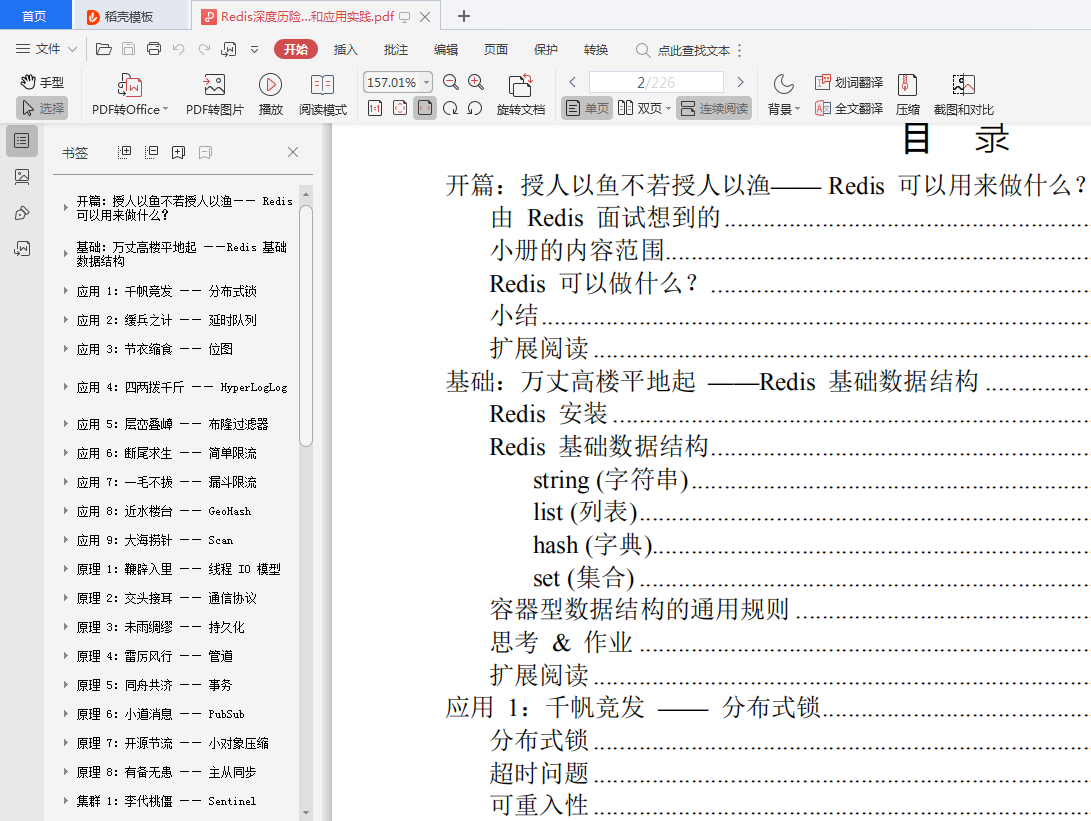Click TOC entry Redis 安装
This screenshot has height=821, width=1091.
coord(548,414)
